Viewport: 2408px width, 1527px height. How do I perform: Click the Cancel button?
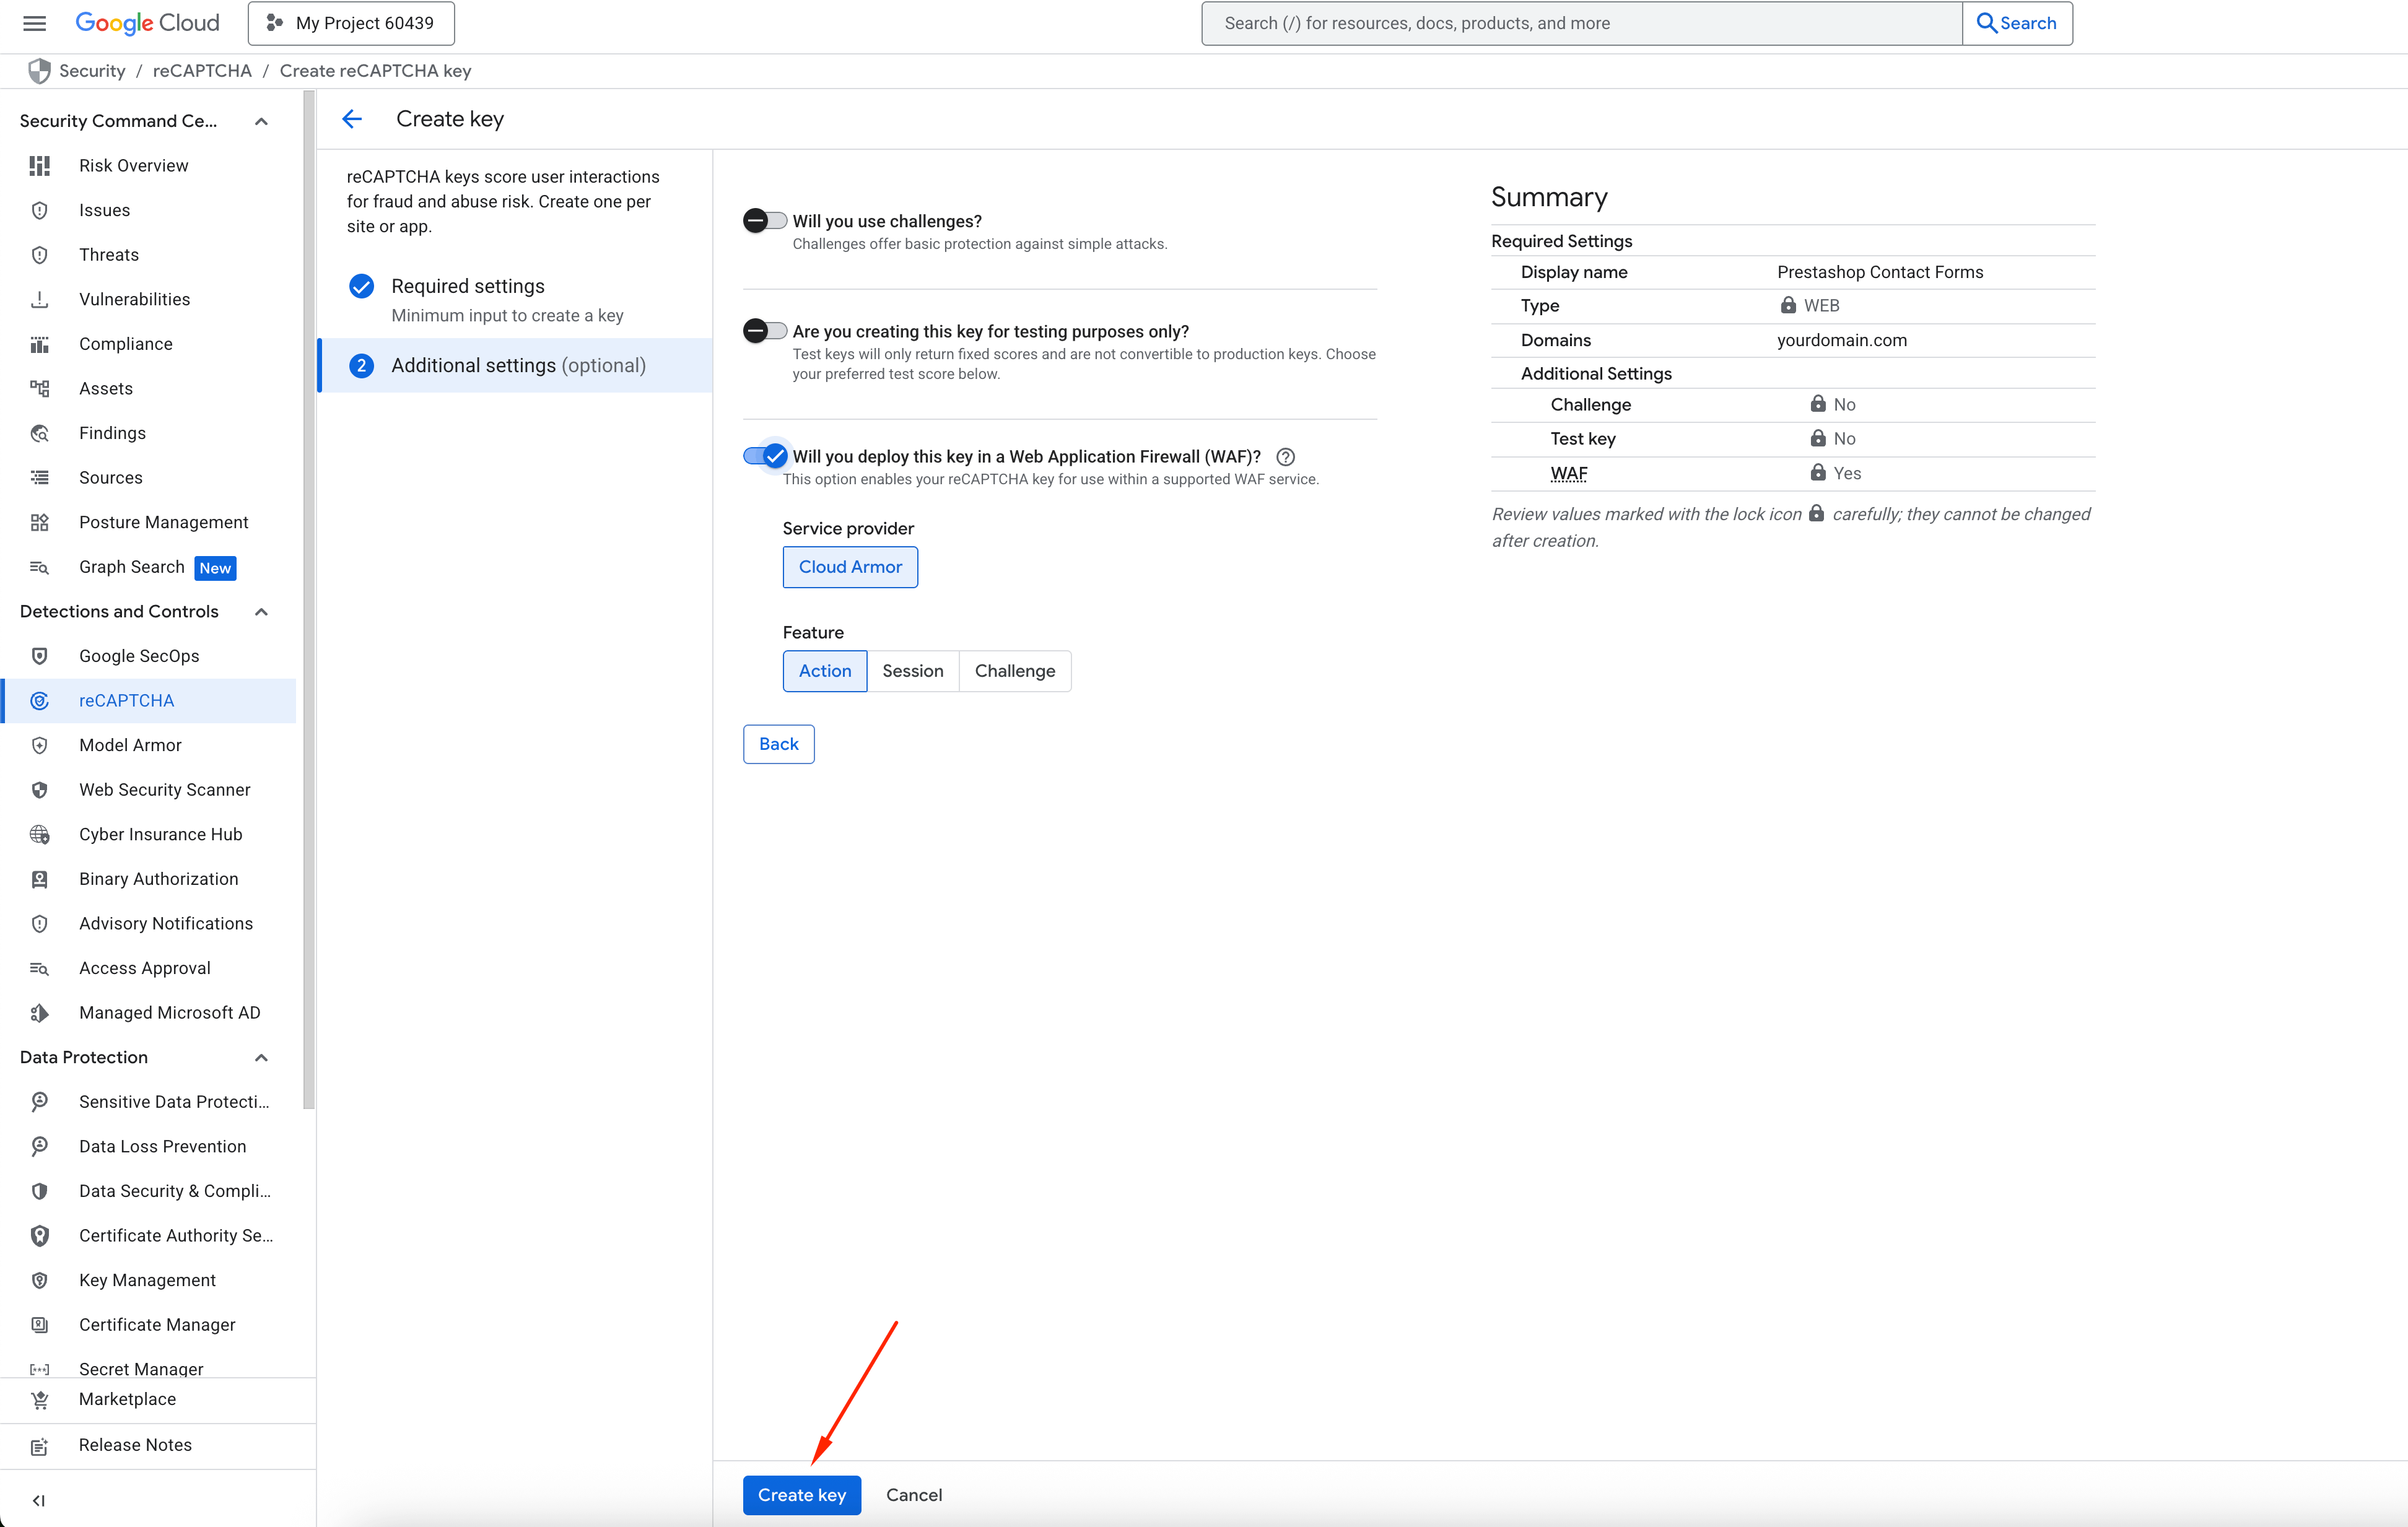click(913, 1495)
